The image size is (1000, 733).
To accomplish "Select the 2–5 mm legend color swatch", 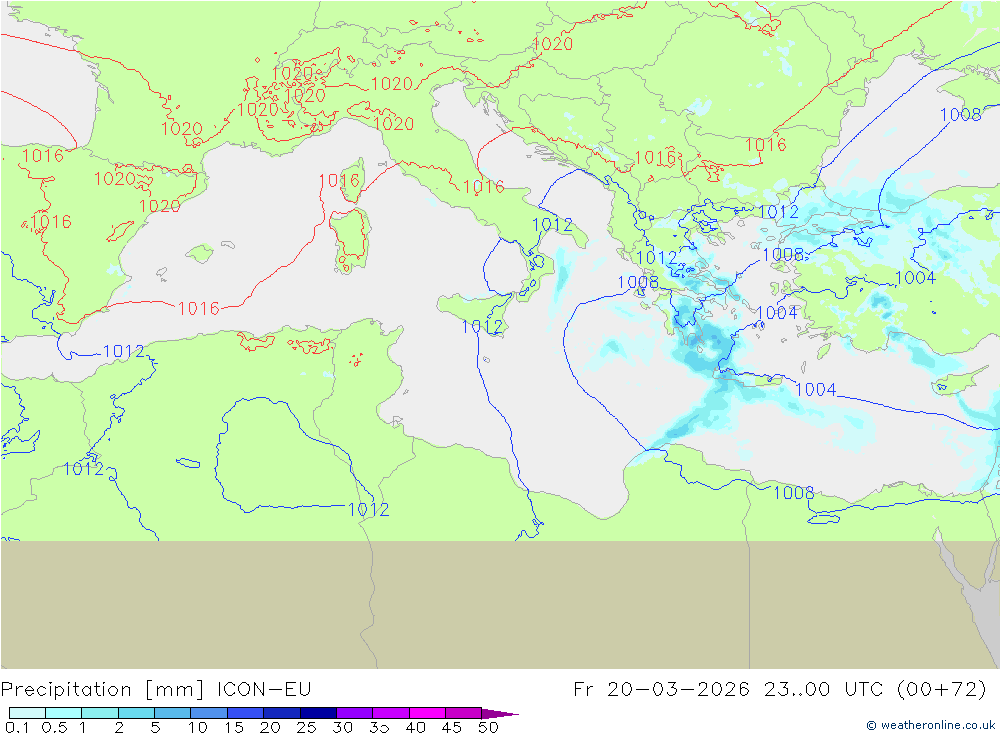I will point(136,713).
